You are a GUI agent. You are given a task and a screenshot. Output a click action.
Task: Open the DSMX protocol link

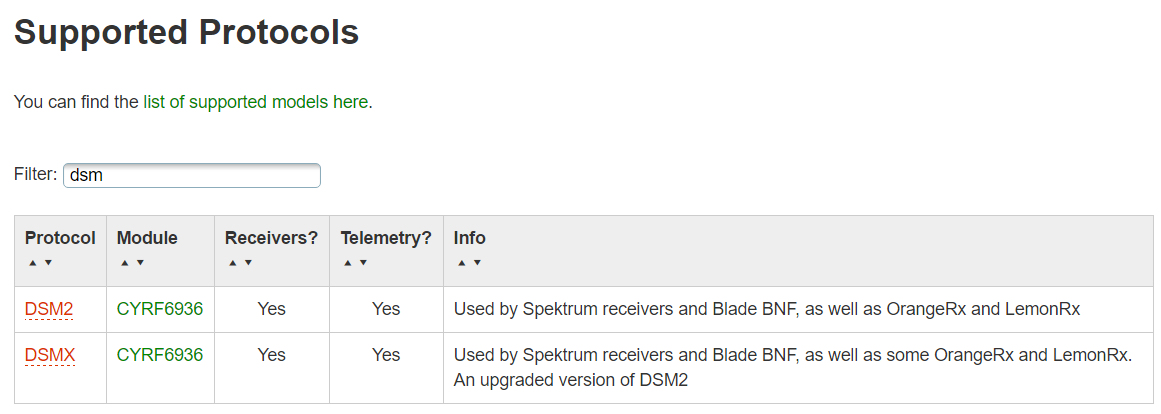pyautogui.click(x=50, y=355)
